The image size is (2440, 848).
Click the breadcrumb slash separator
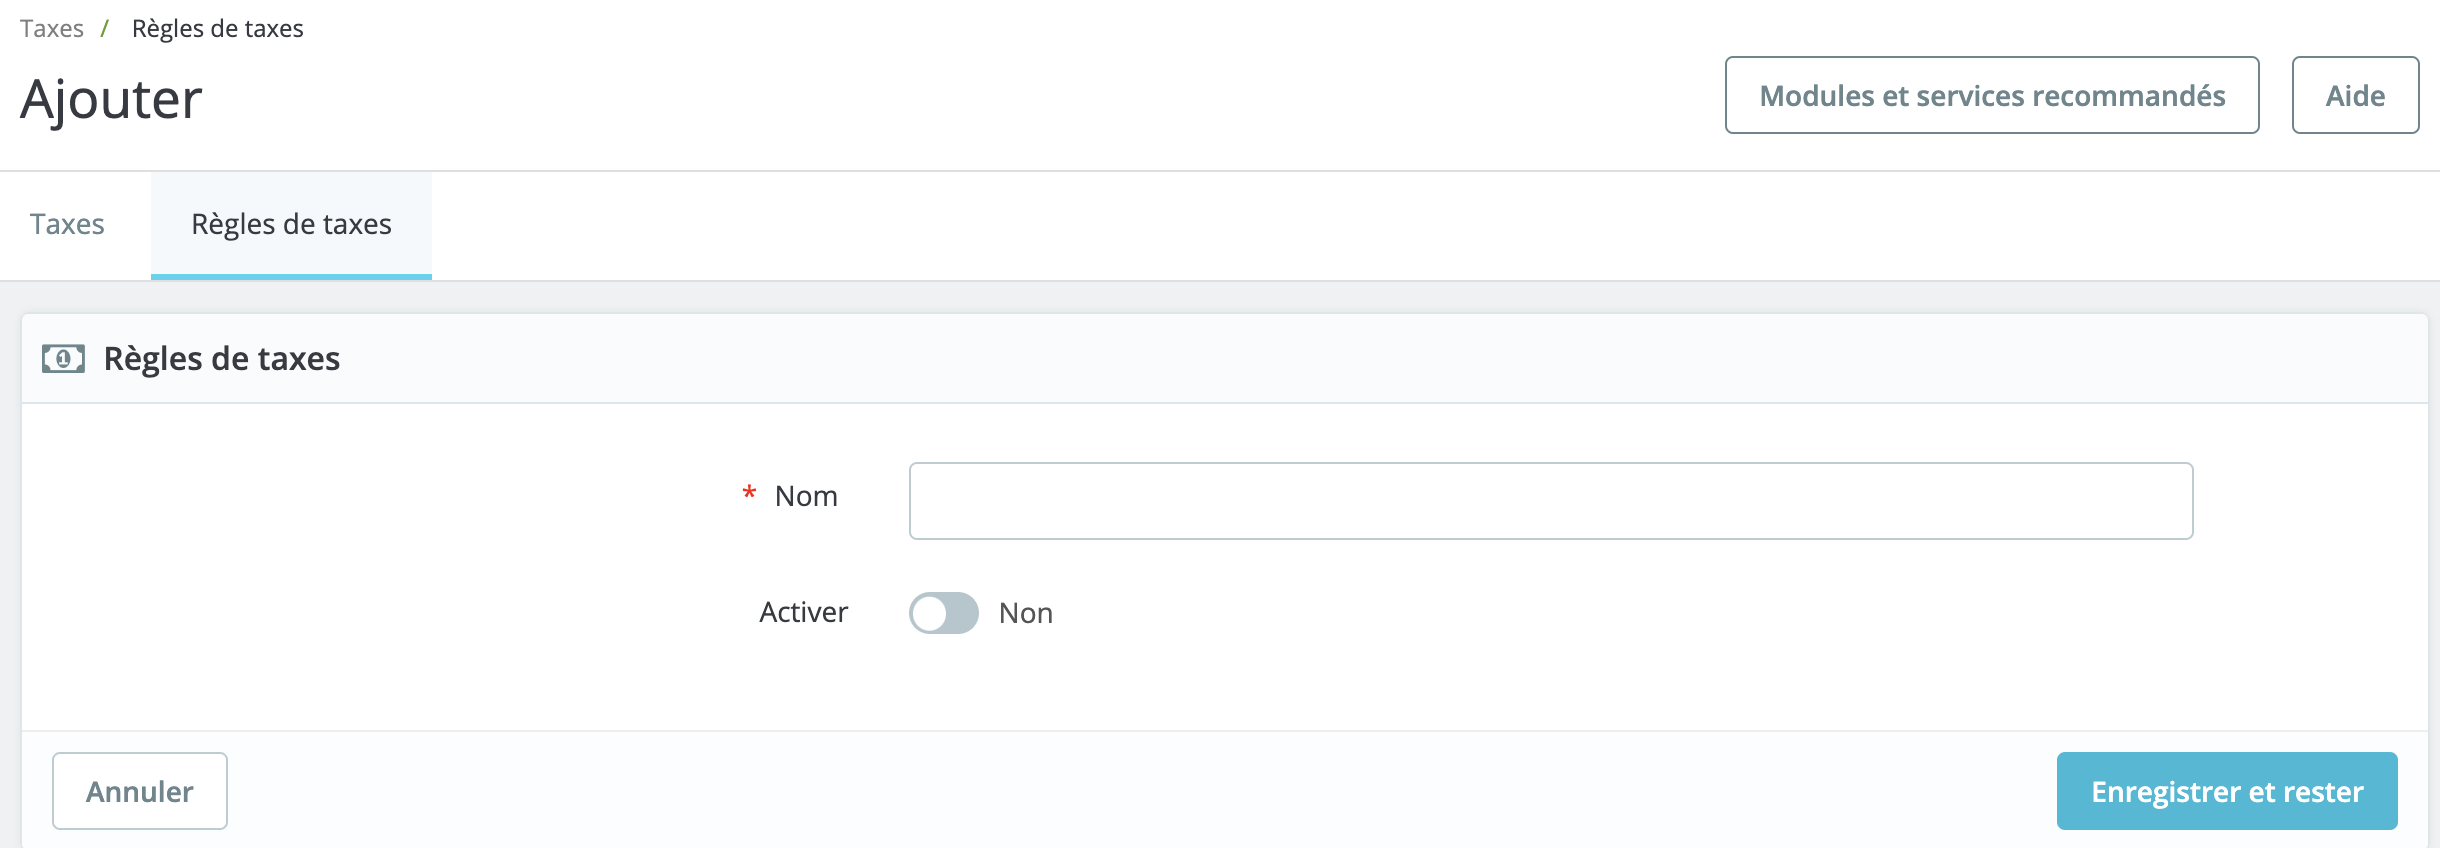(104, 28)
